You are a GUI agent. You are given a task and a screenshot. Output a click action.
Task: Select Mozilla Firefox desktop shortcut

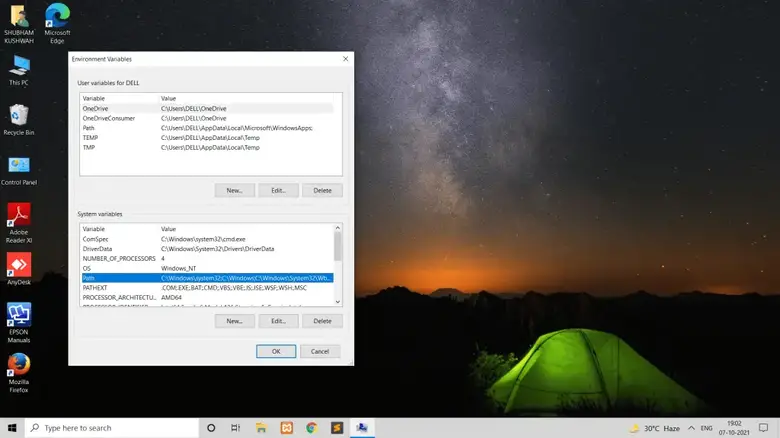point(19,373)
